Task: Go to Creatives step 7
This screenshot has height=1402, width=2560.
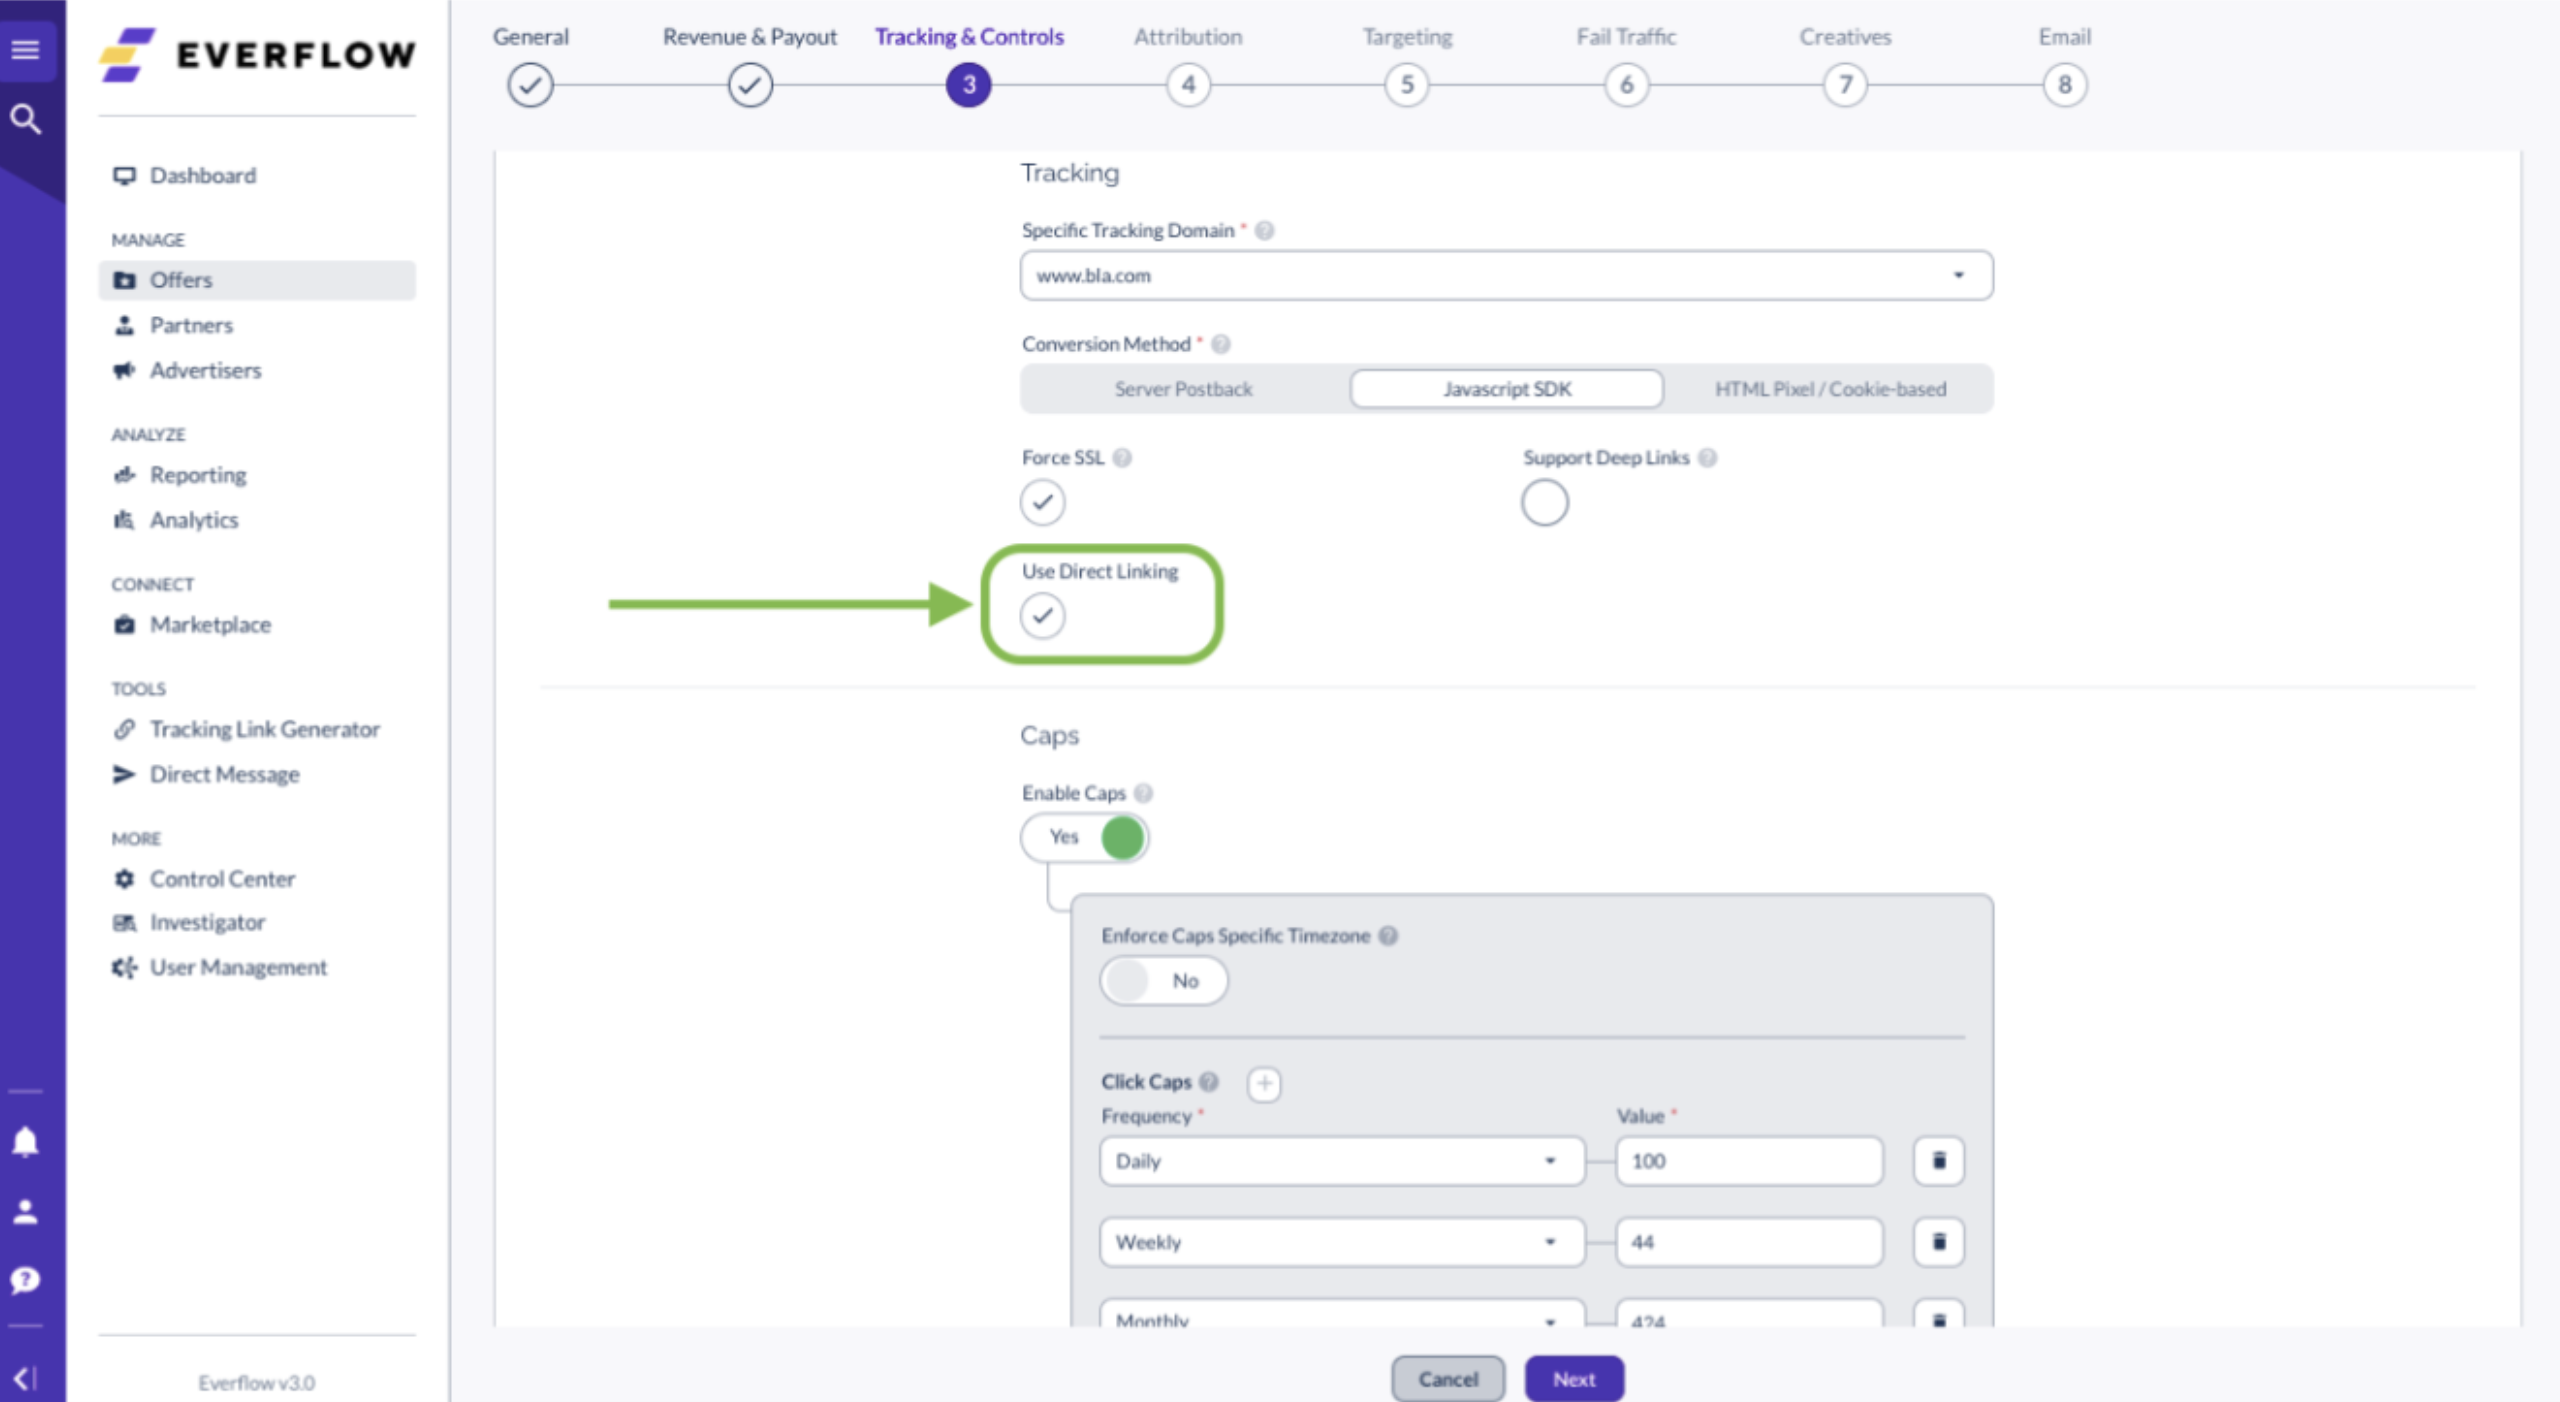Action: pyautogui.click(x=1845, y=85)
